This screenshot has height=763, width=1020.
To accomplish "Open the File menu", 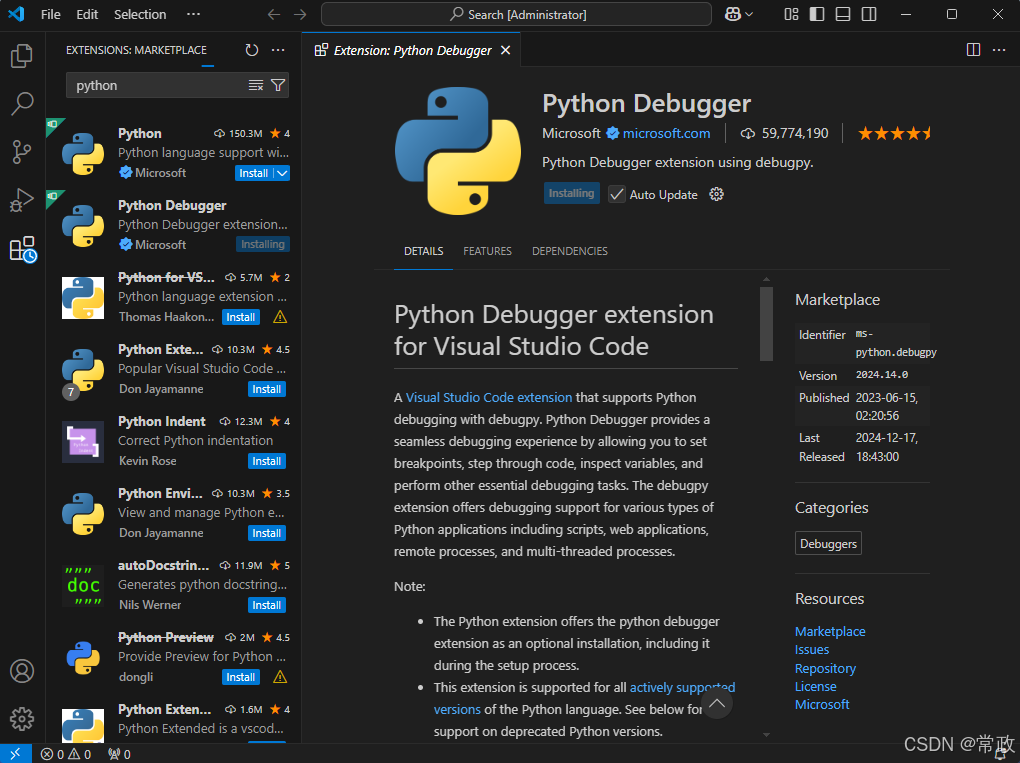I will [x=50, y=14].
